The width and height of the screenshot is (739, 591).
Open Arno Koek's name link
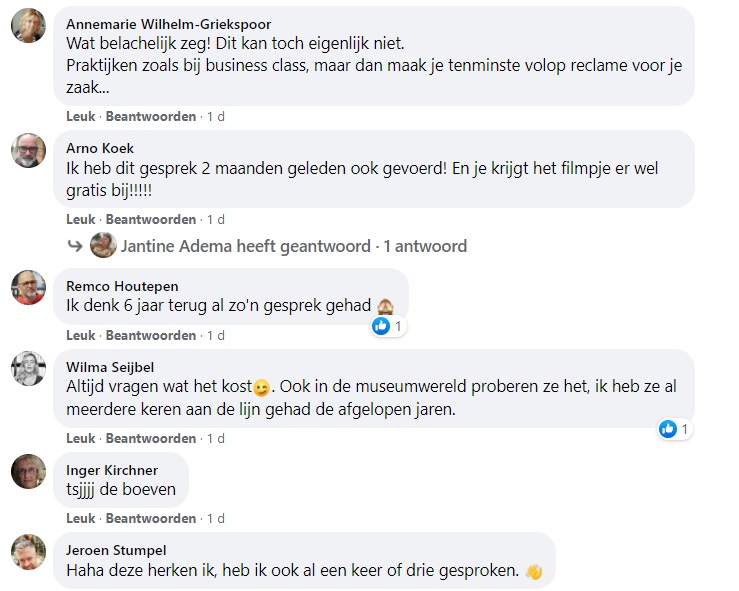[x=100, y=148]
